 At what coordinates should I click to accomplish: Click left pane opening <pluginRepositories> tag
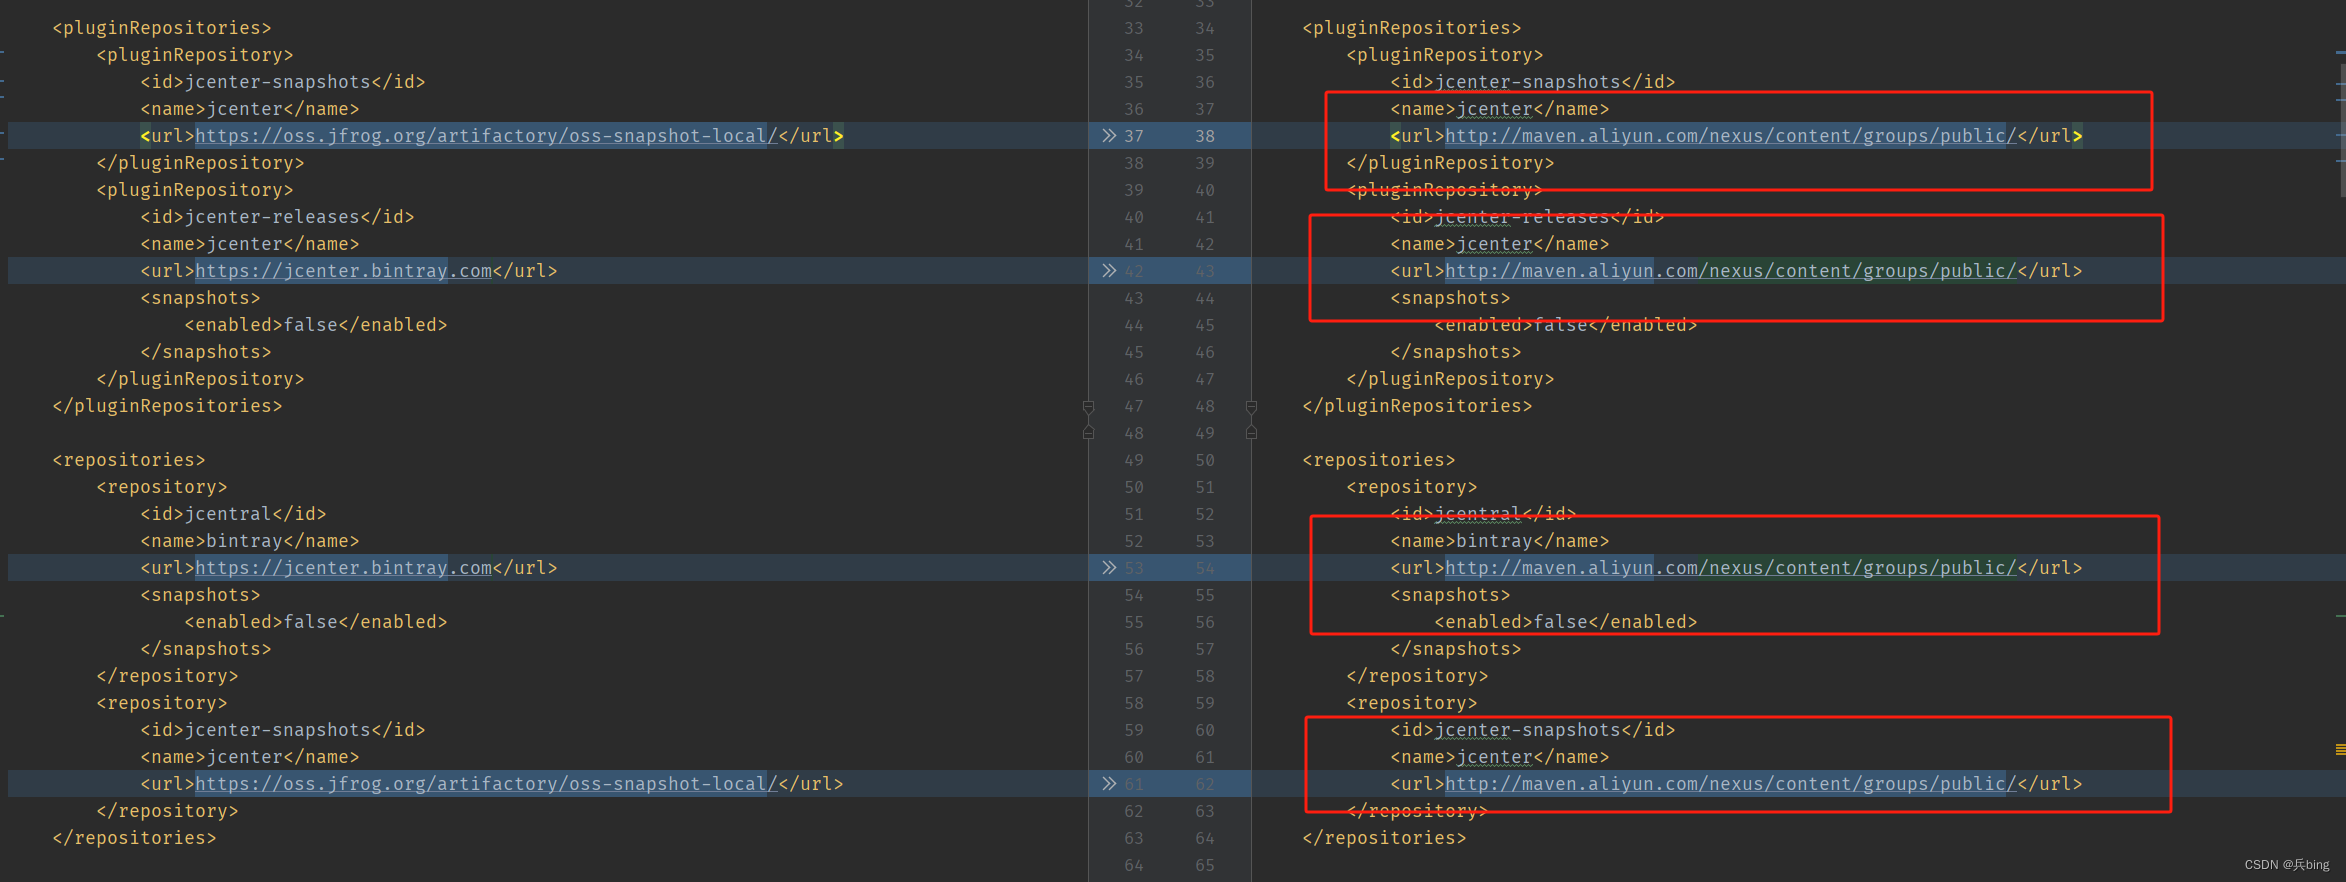[162, 28]
